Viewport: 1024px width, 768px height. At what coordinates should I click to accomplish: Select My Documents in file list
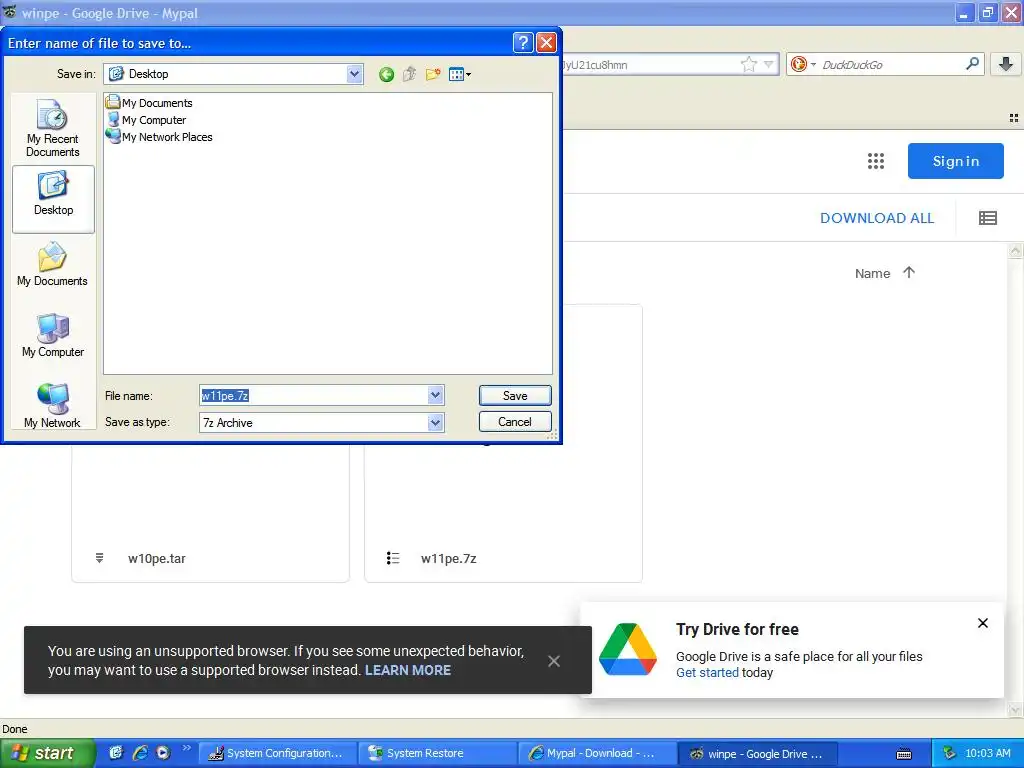pyautogui.click(x=149, y=103)
